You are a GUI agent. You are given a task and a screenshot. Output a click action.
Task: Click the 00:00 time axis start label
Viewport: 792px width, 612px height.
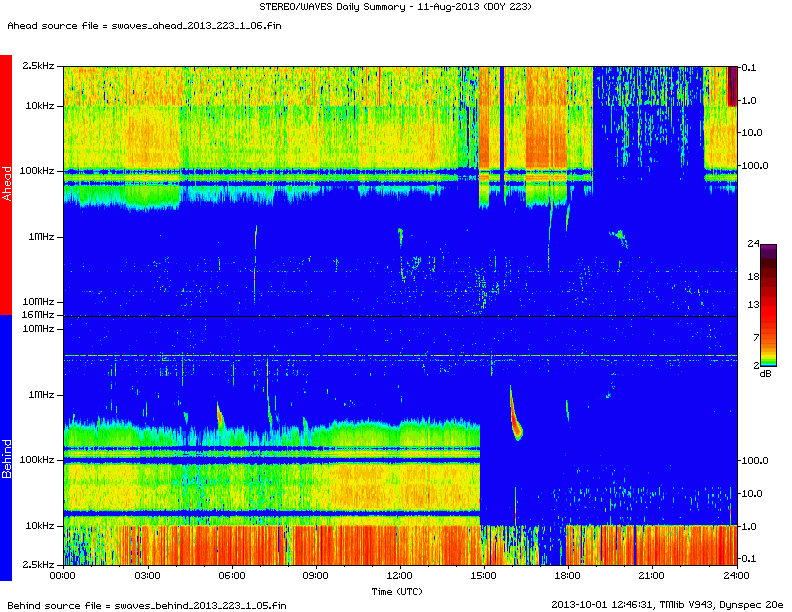coord(63,576)
